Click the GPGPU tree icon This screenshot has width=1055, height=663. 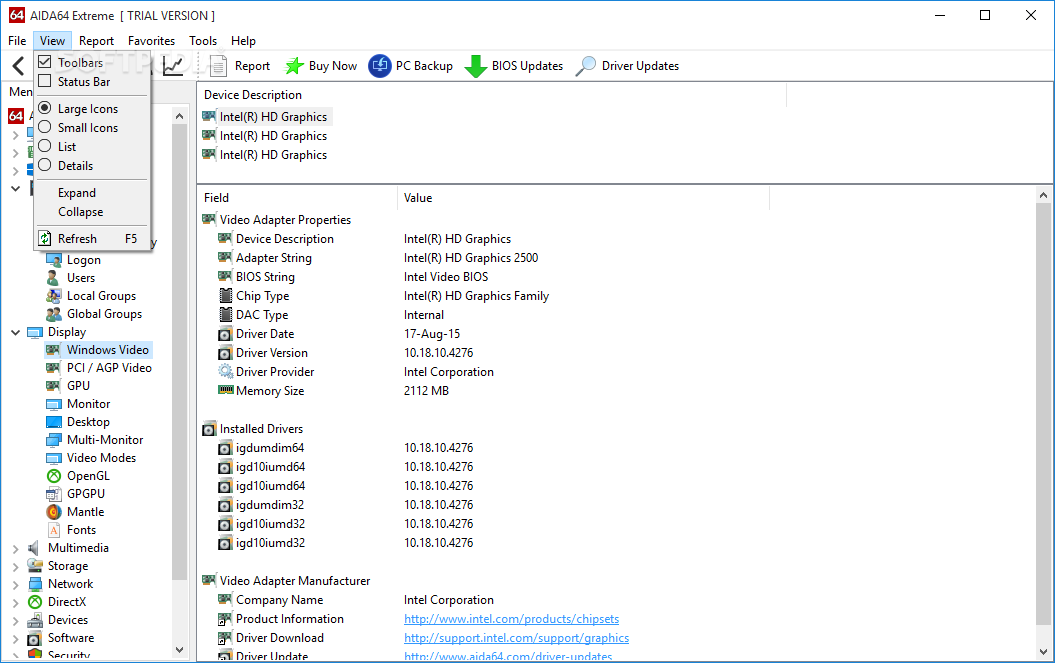coord(54,494)
